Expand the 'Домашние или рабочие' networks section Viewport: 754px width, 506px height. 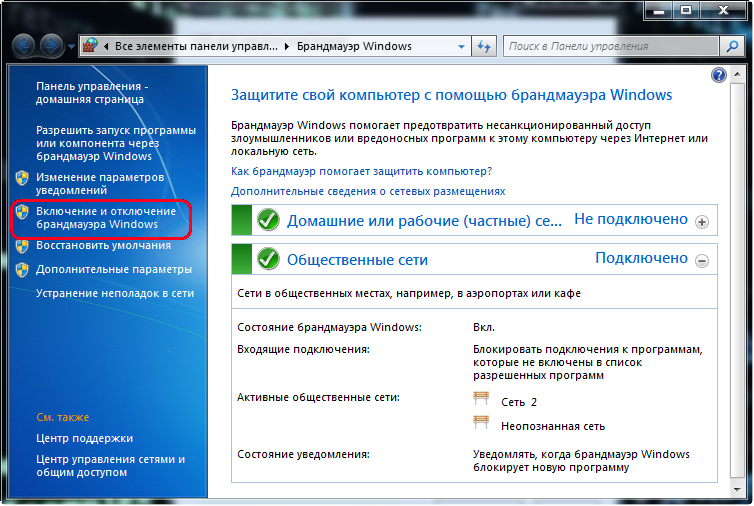(x=702, y=222)
